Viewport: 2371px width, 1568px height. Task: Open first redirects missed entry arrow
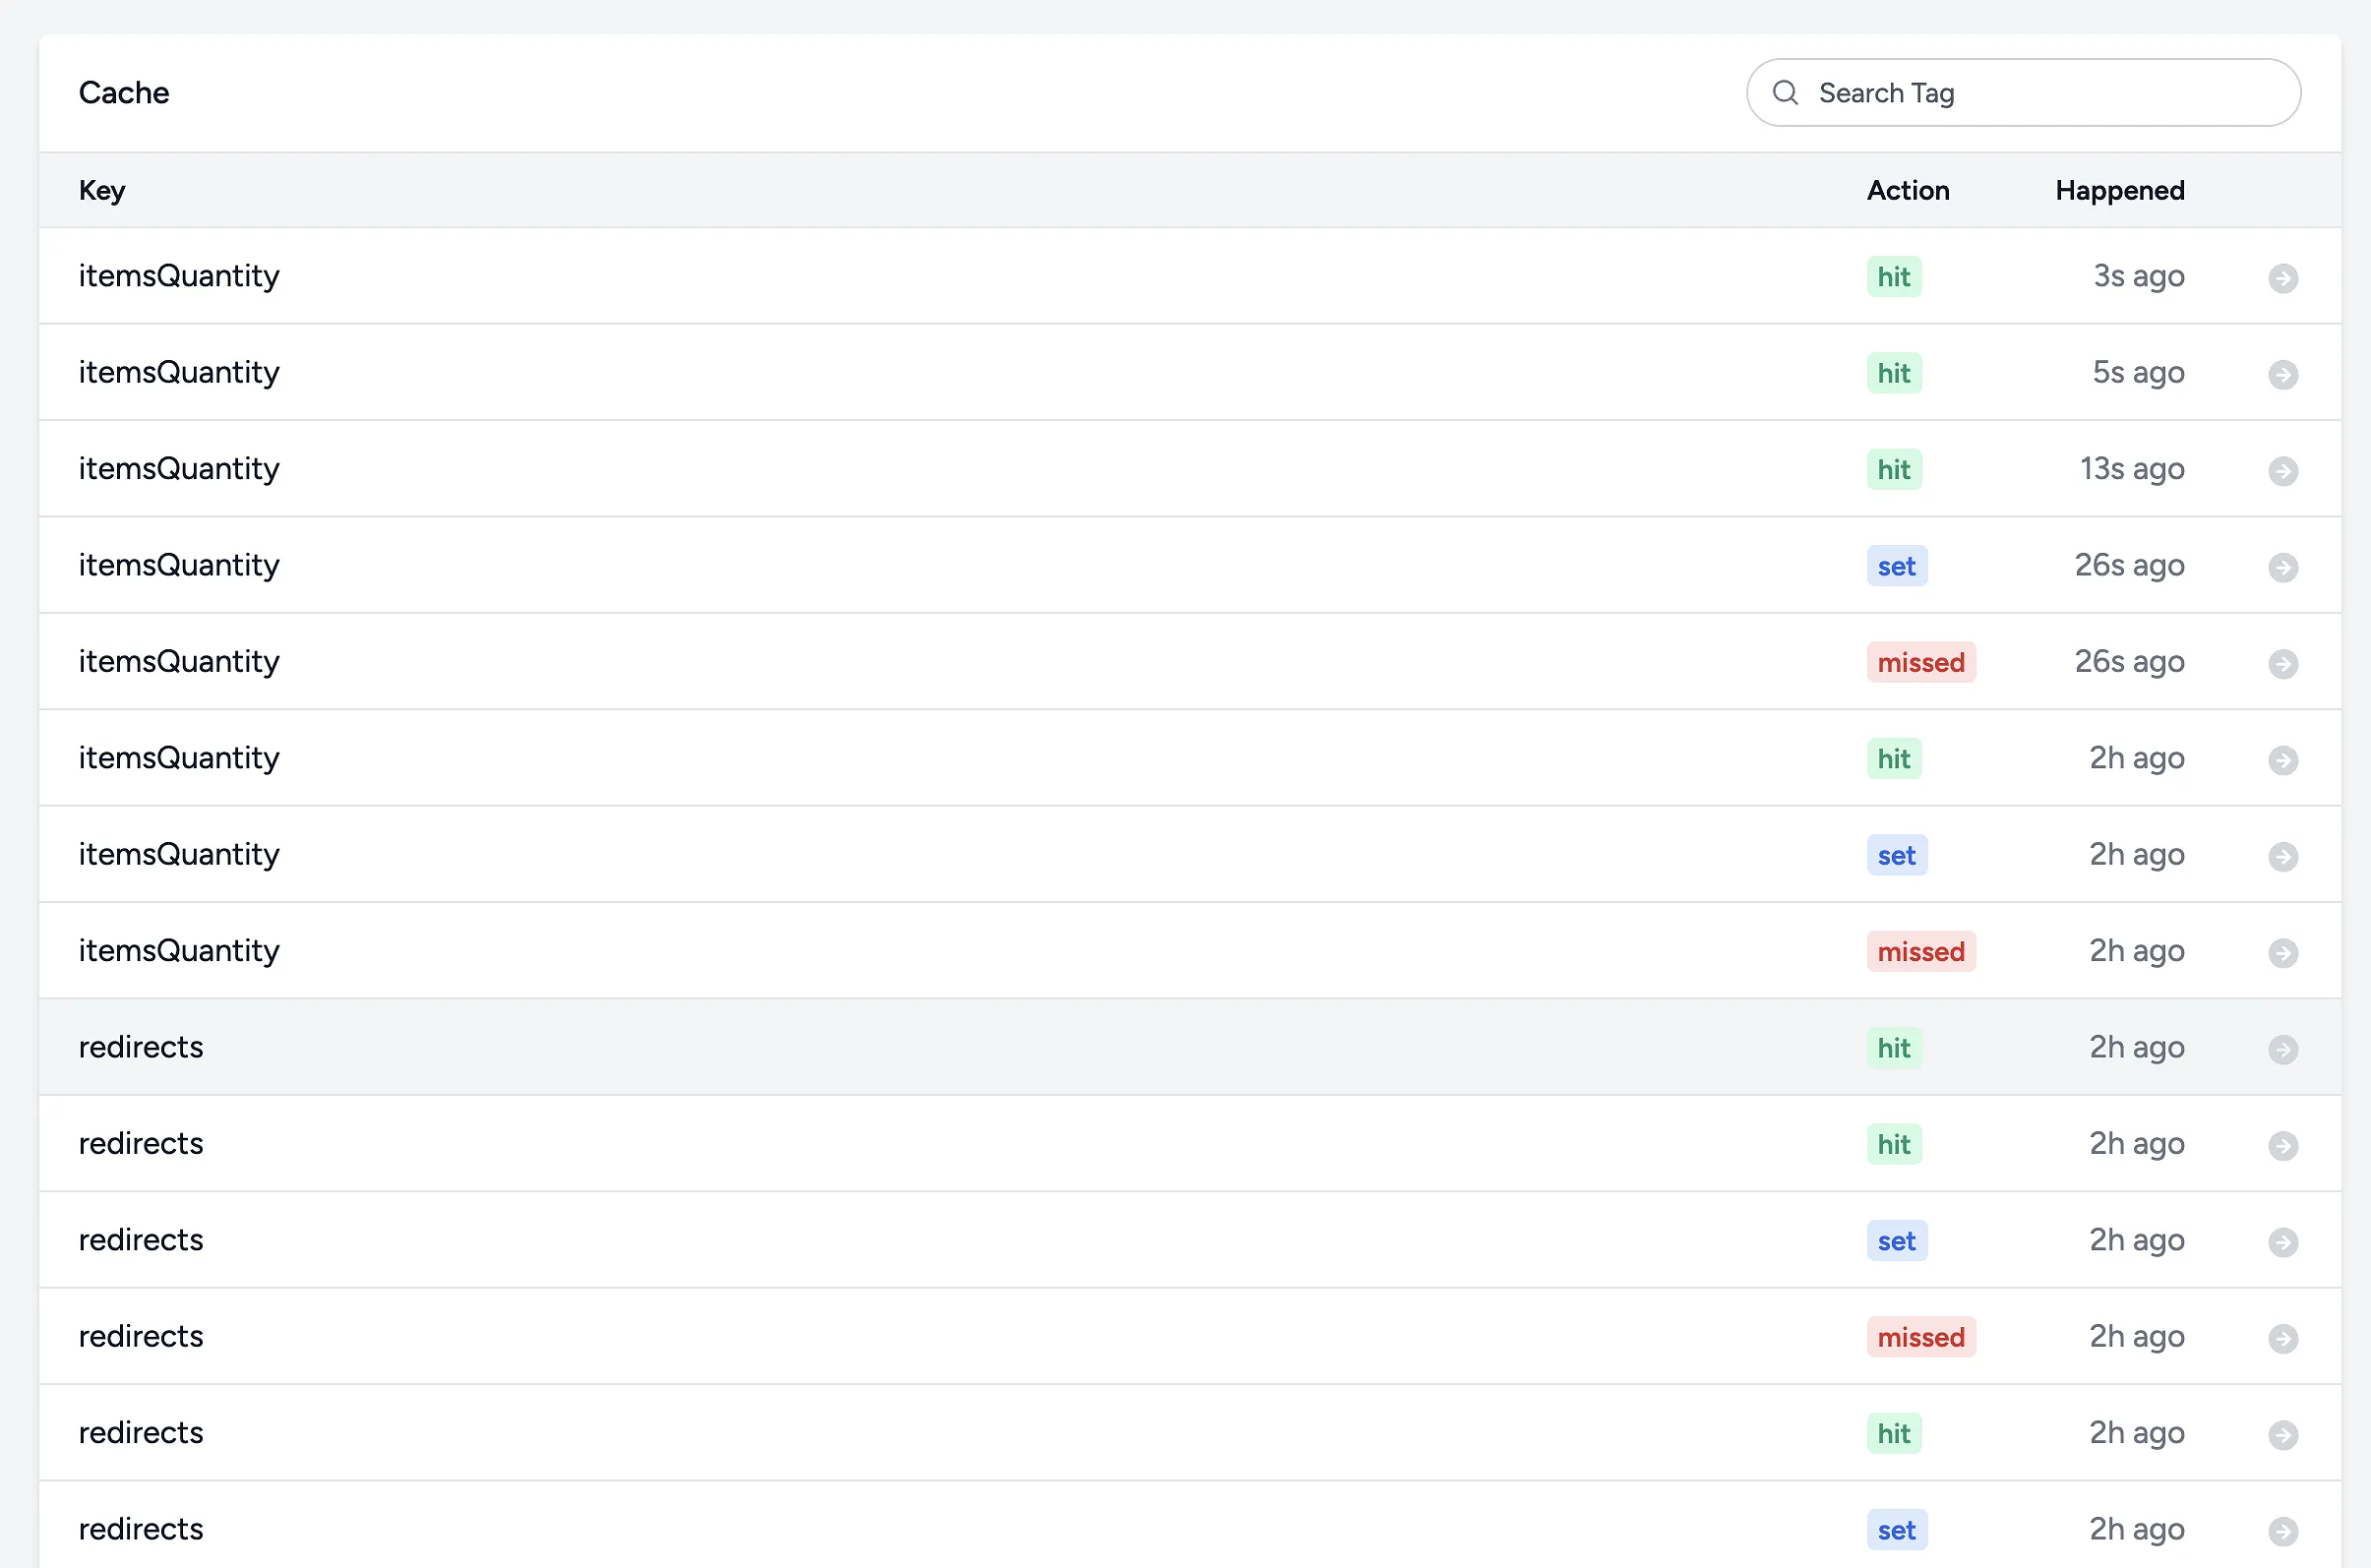coord(2282,1338)
